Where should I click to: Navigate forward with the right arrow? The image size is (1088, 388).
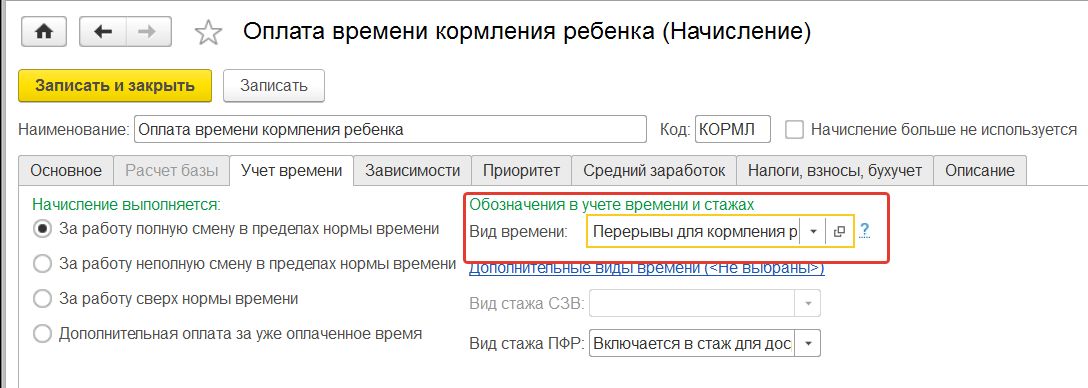[x=147, y=33]
